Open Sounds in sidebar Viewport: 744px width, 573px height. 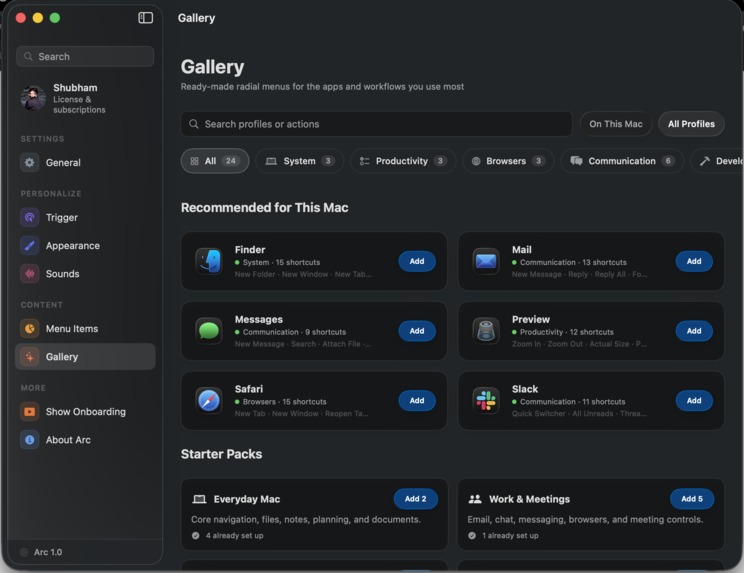85,274
